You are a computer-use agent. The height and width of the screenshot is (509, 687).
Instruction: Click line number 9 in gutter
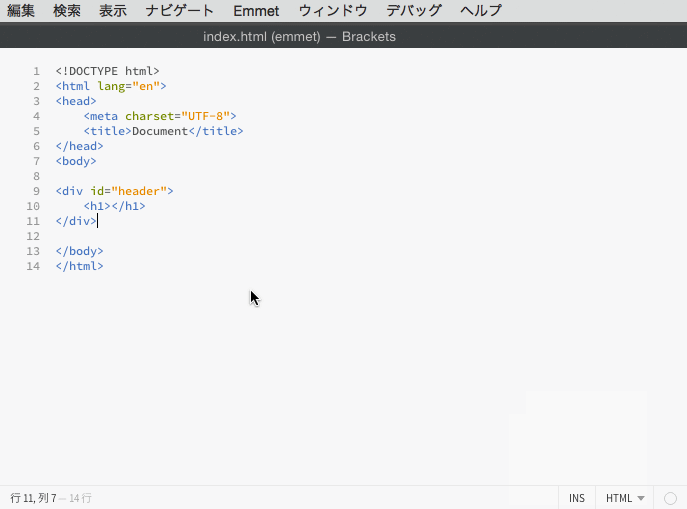(x=36, y=191)
